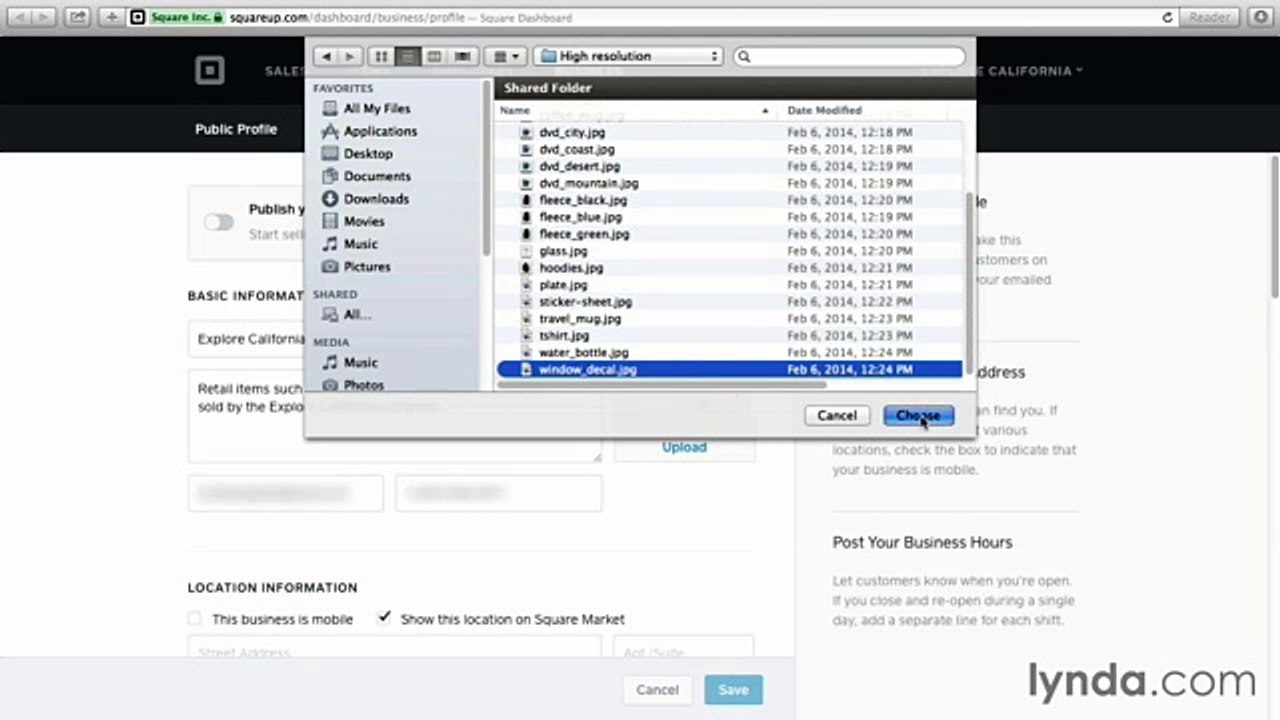This screenshot has width=1280, height=720.
Task: Click Cancel beside the Save button
Action: coord(657,690)
